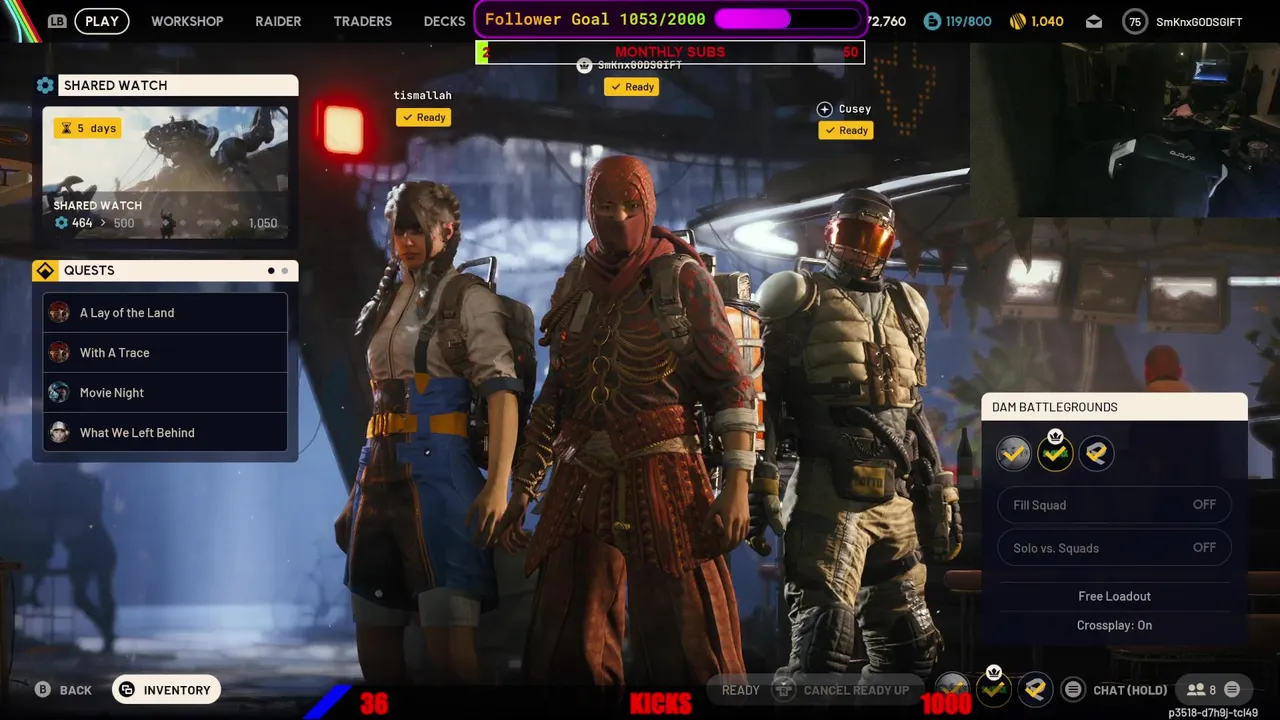Click the inventory controller icon
The height and width of the screenshot is (720, 1280).
[127, 690]
